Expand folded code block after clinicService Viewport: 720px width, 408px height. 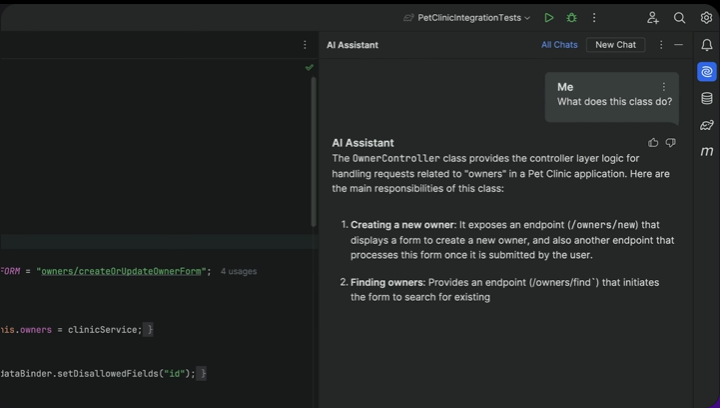tap(148, 330)
